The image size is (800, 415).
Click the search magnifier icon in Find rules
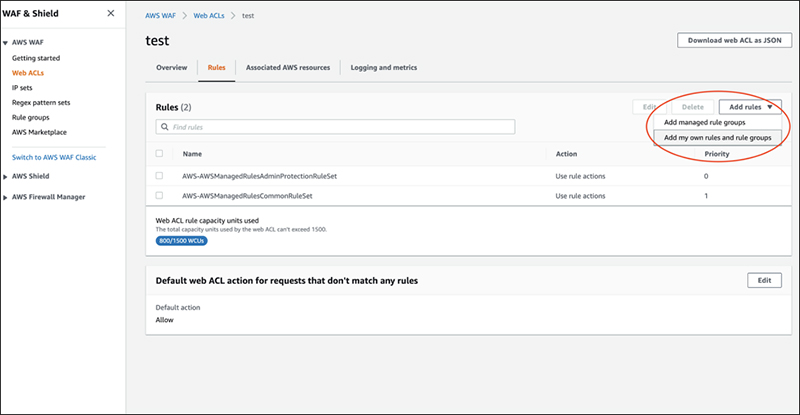coord(165,128)
